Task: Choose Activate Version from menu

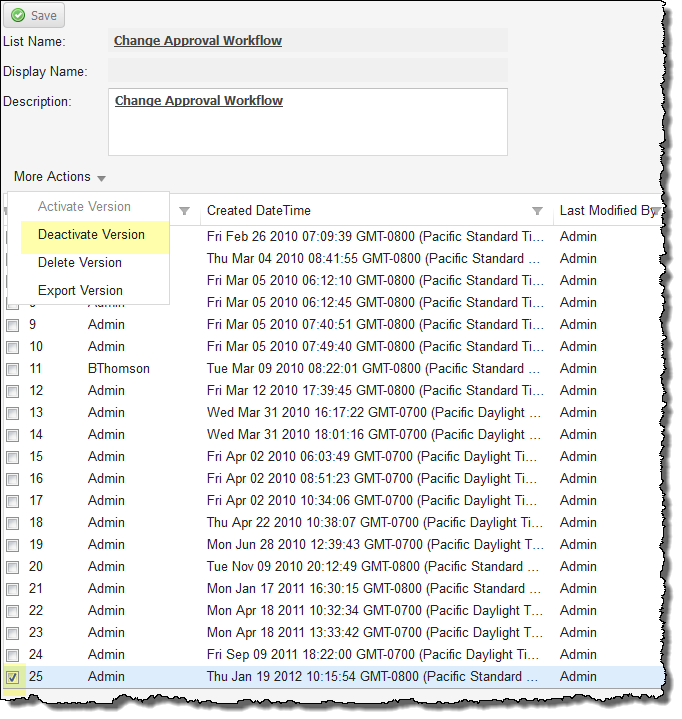Action: point(84,206)
